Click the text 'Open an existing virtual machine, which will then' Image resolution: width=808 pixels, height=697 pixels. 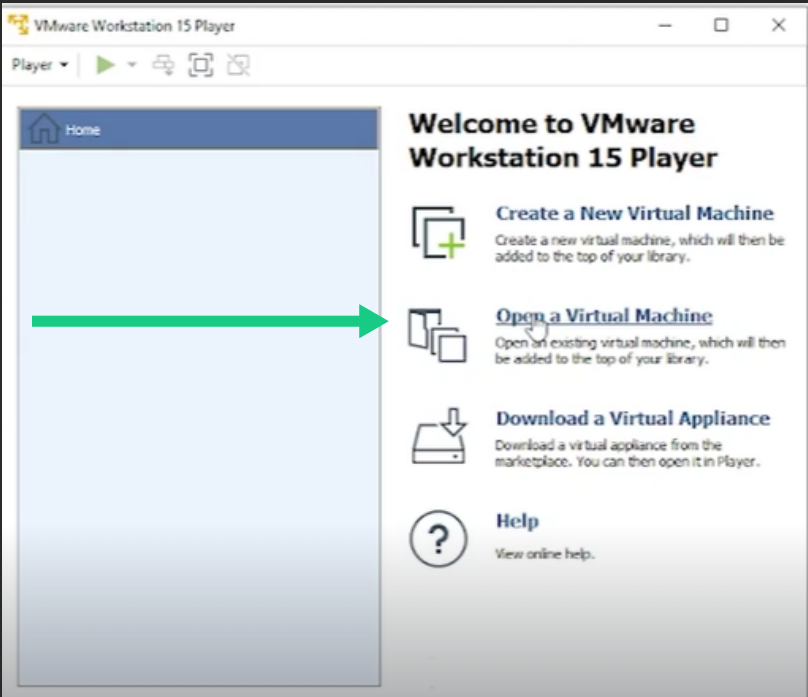[640, 343]
